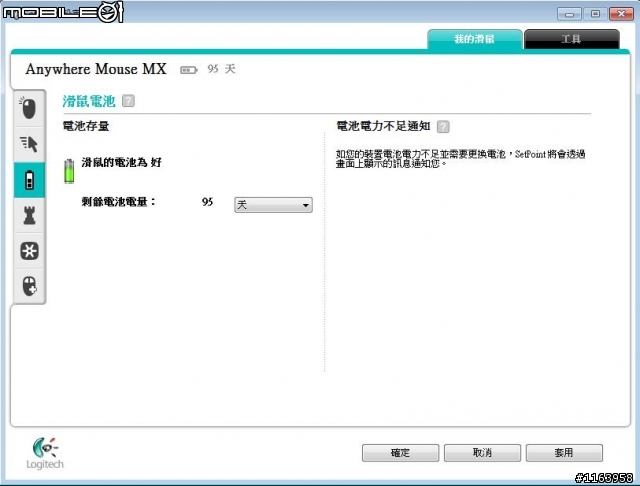Click help icon next to 滑鼠電池 heading
This screenshot has width=640, height=486.
pyautogui.click(x=129, y=101)
